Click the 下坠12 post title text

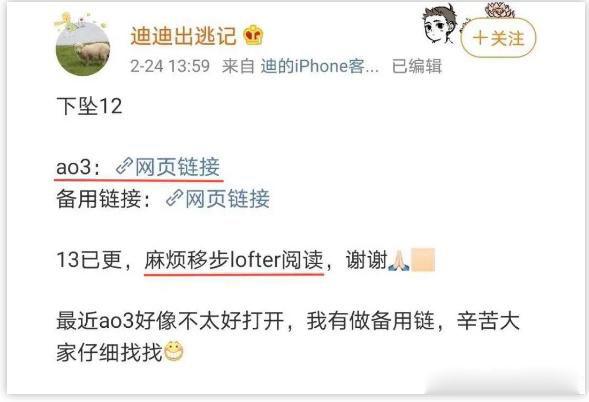pyautogui.click(x=89, y=106)
